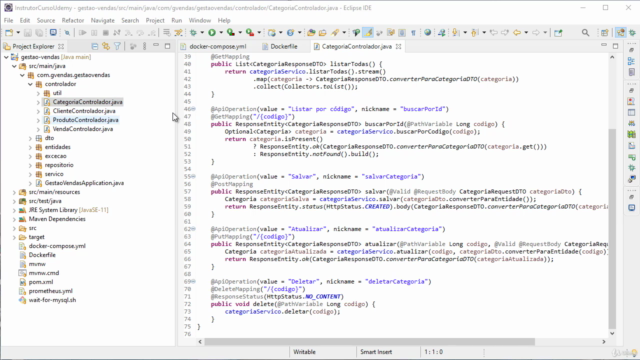The width and height of the screenshot is (640, 360).
Task: Open the Window menu
Action: click(200, 20)
